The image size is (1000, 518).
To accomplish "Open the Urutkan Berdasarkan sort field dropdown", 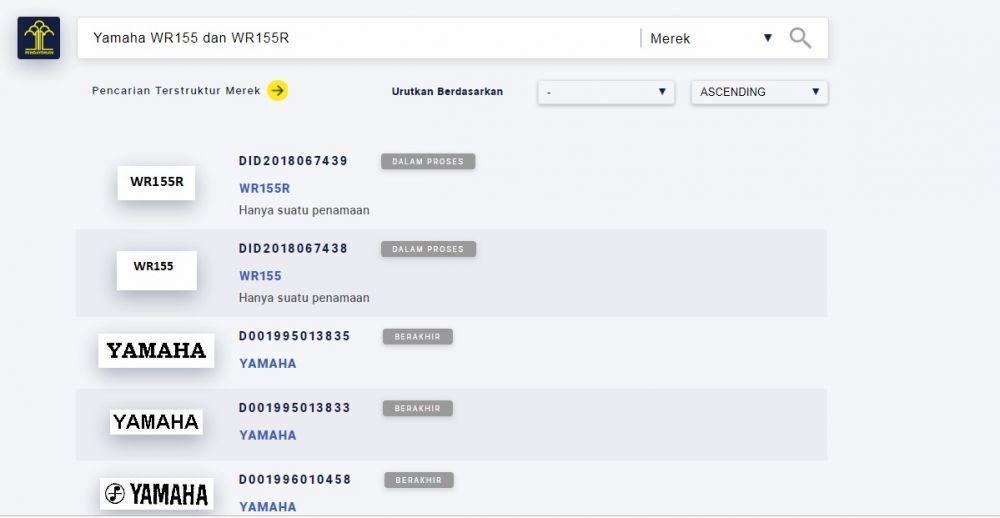I will (606, 92).
